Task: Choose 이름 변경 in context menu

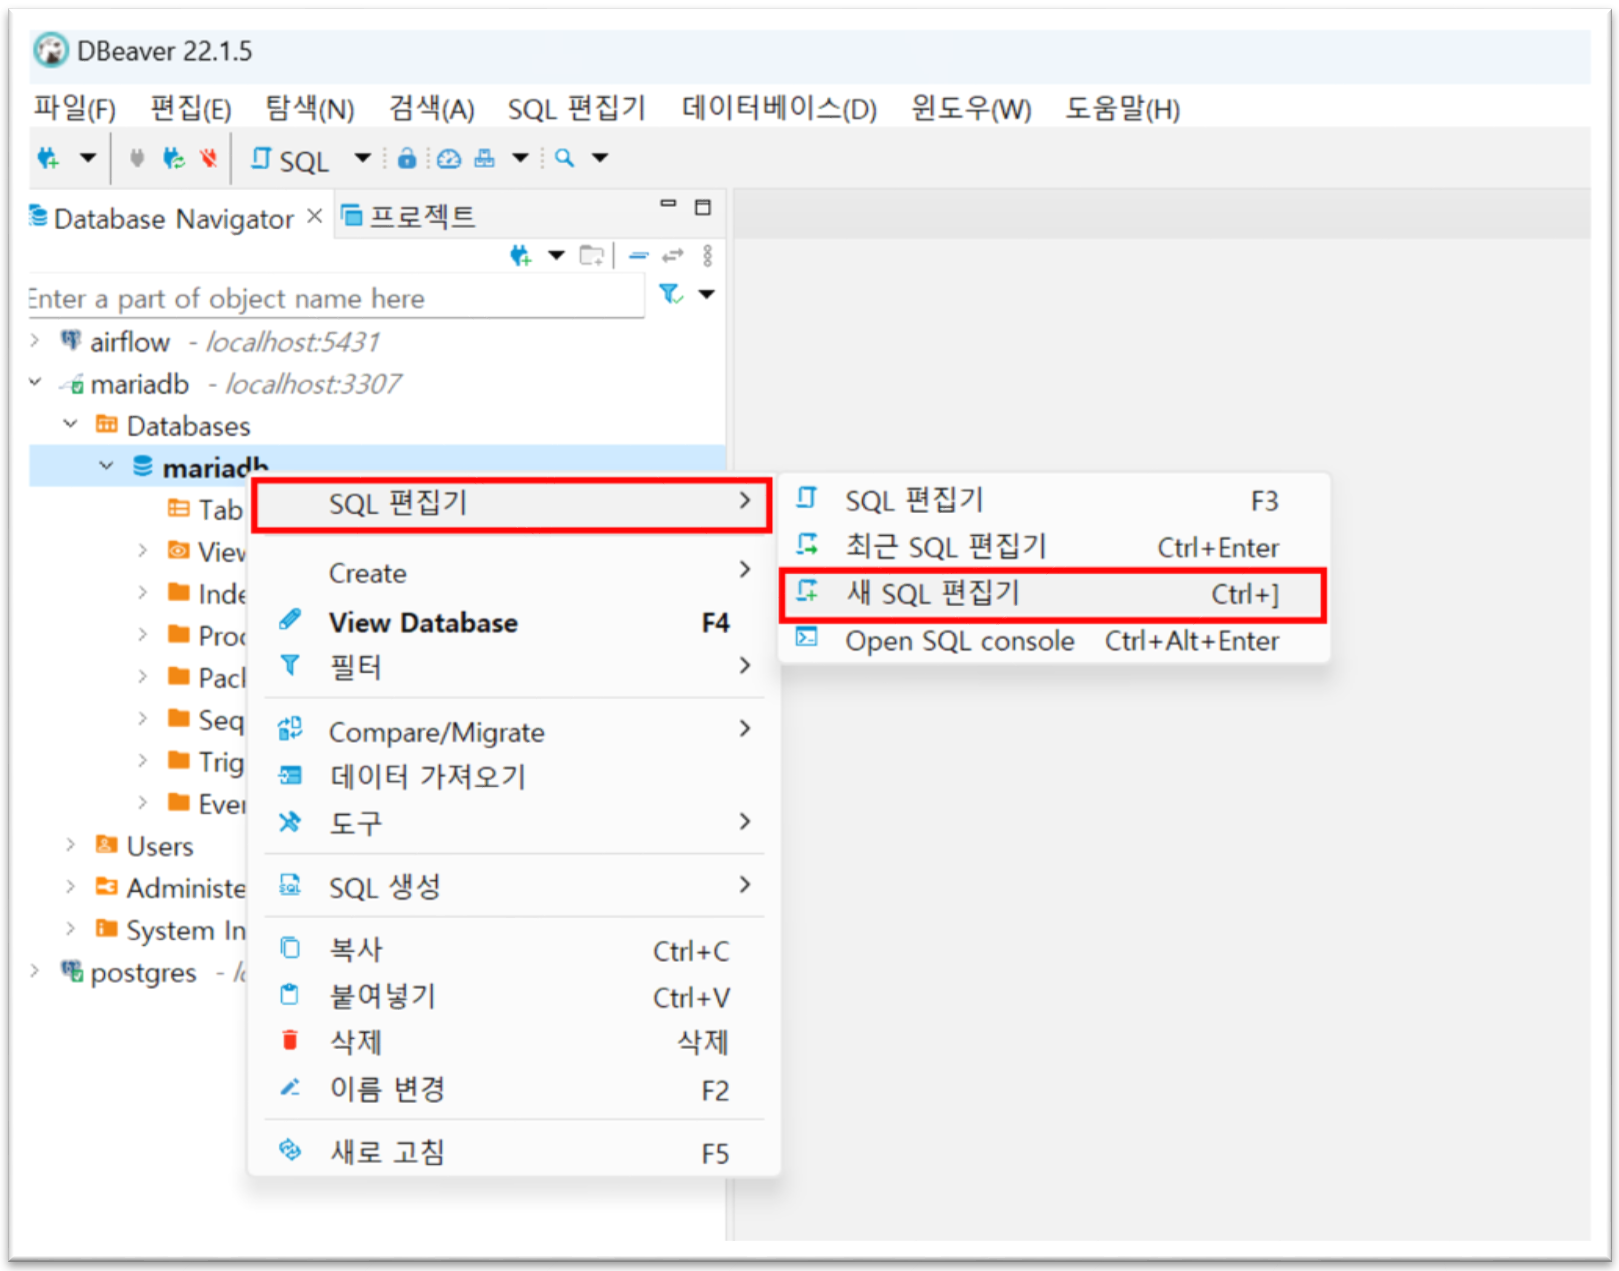Action: coord(513,1089)
